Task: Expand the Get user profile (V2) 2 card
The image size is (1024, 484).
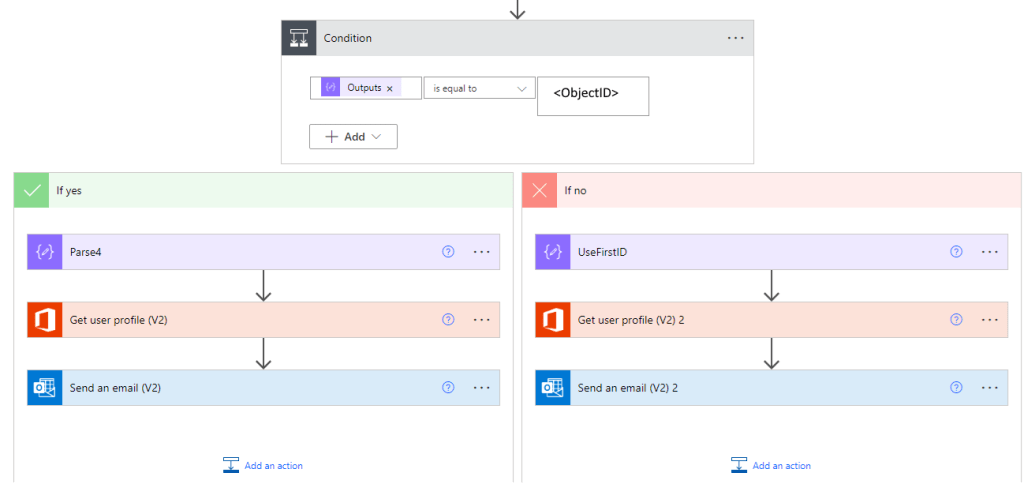Action: coord(771,319)
